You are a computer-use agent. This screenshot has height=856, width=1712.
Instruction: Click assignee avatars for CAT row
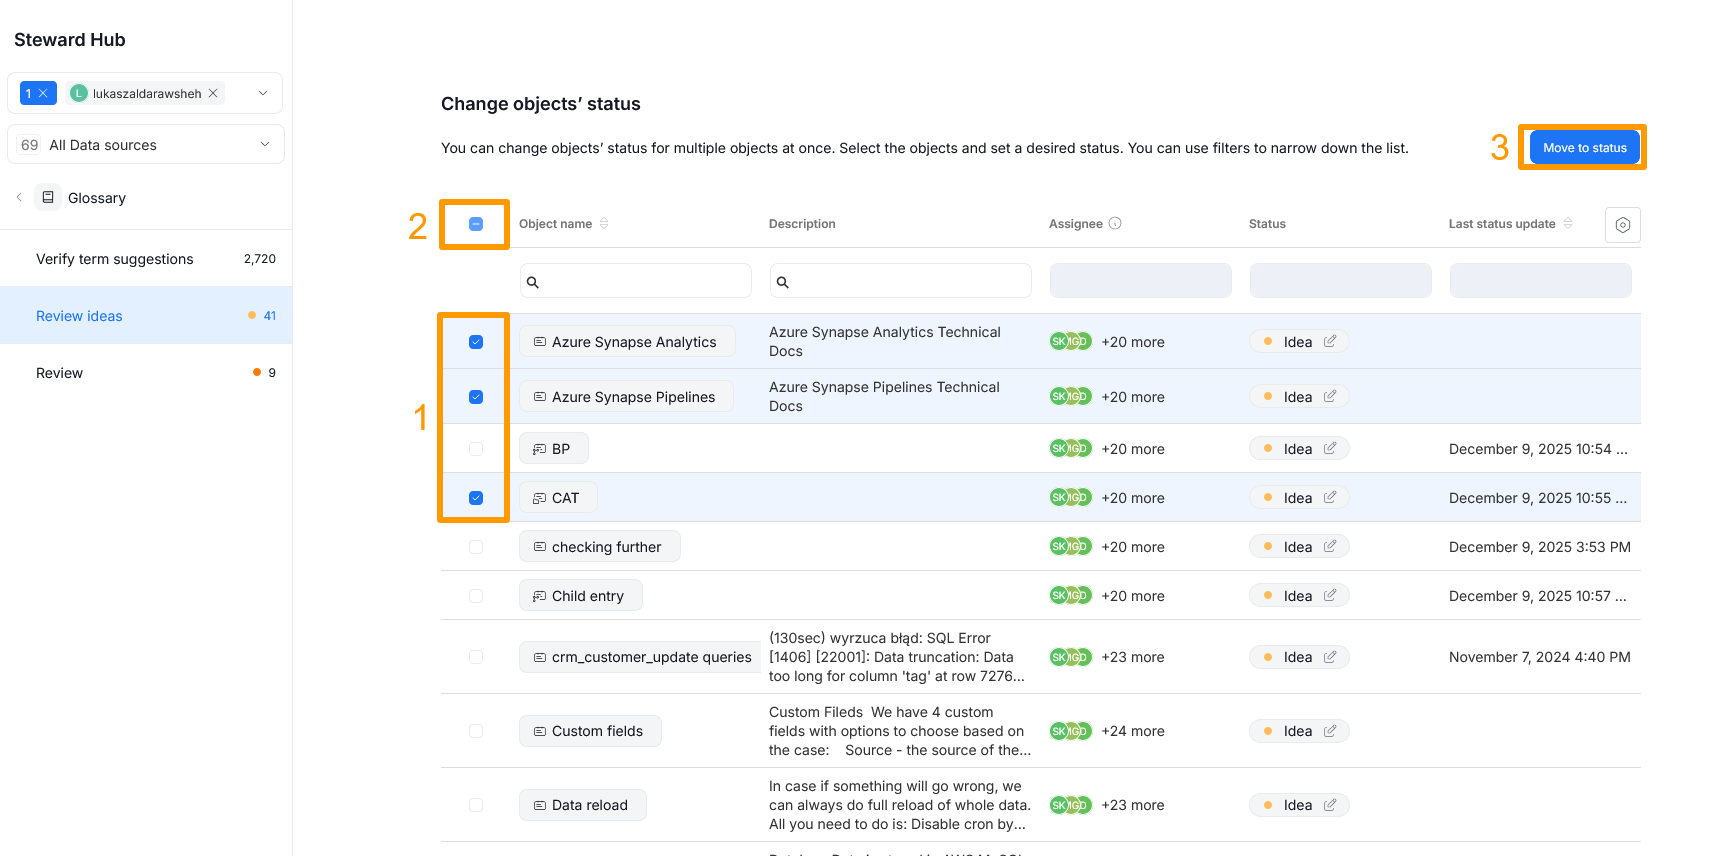(x=1070, y=497)
